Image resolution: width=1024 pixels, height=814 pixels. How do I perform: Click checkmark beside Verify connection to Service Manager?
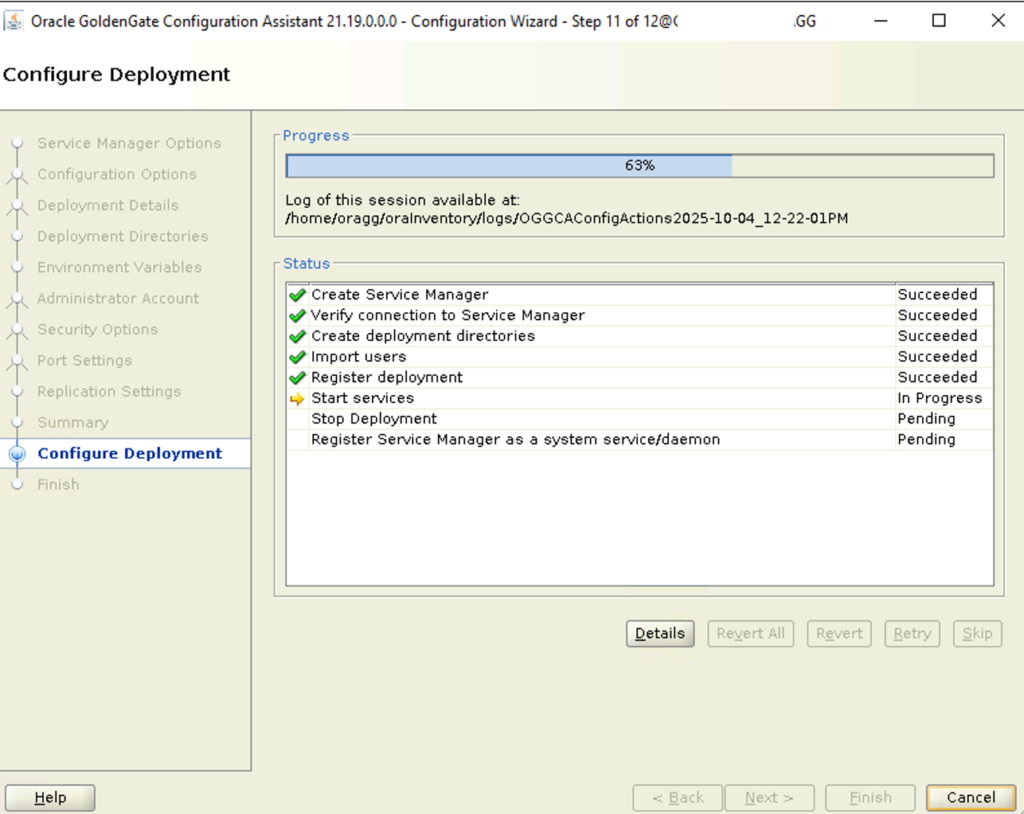pyautogui.click(x=297, y=316)
